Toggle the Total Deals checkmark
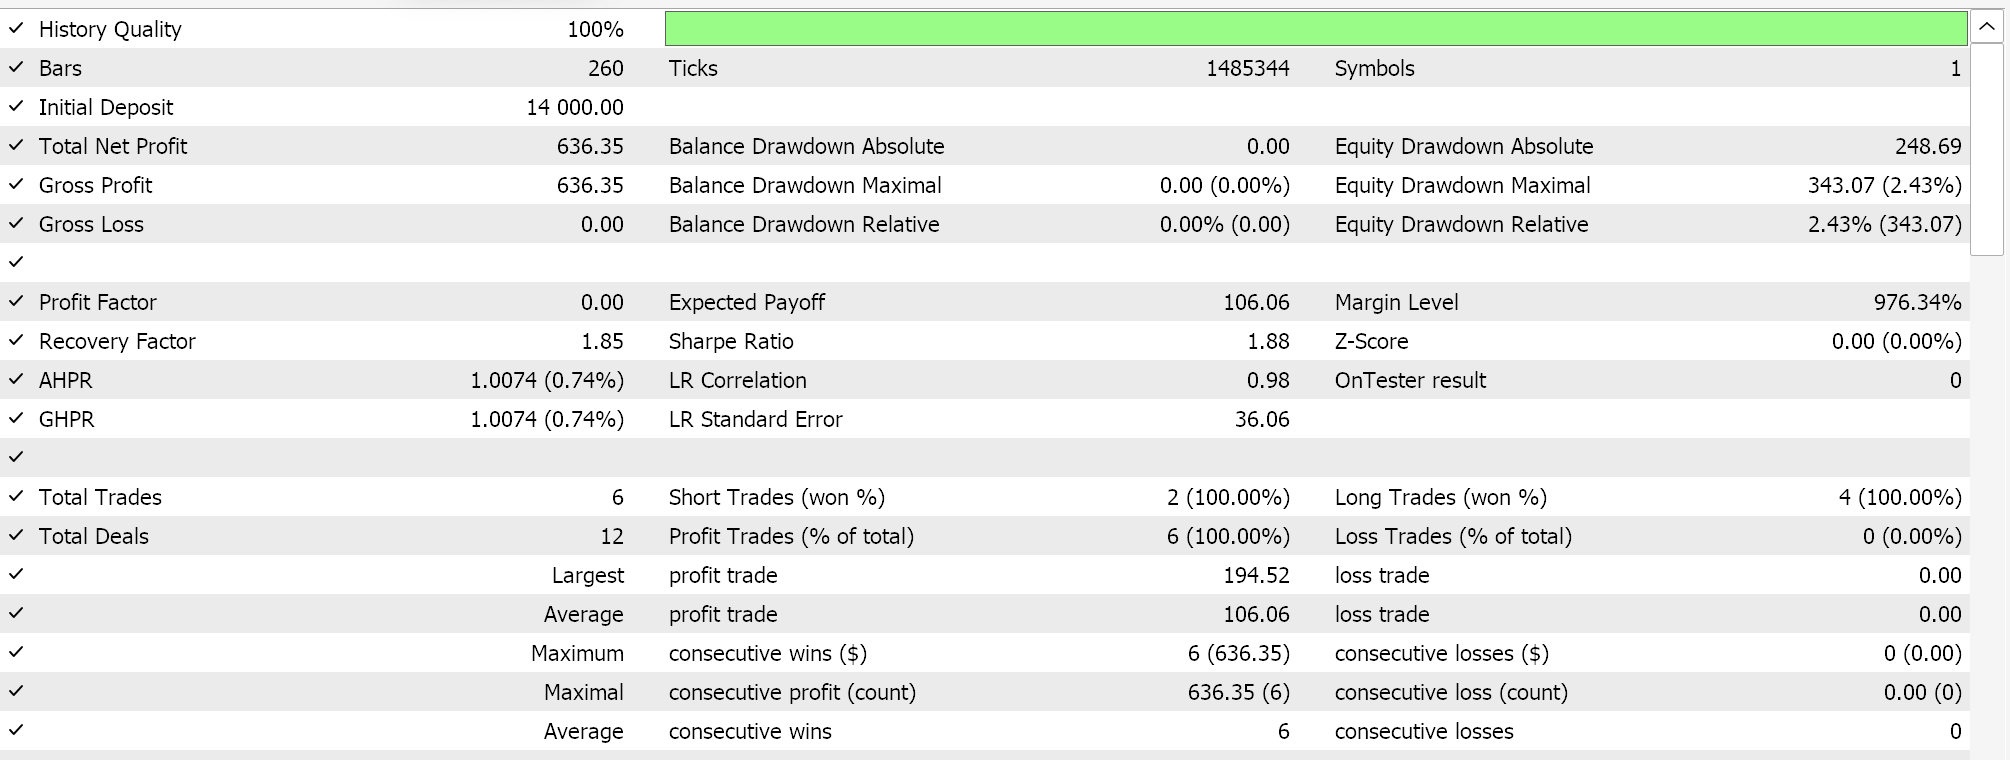The width and height of the screenshot is (2010, 760). [x=16, y=536]
